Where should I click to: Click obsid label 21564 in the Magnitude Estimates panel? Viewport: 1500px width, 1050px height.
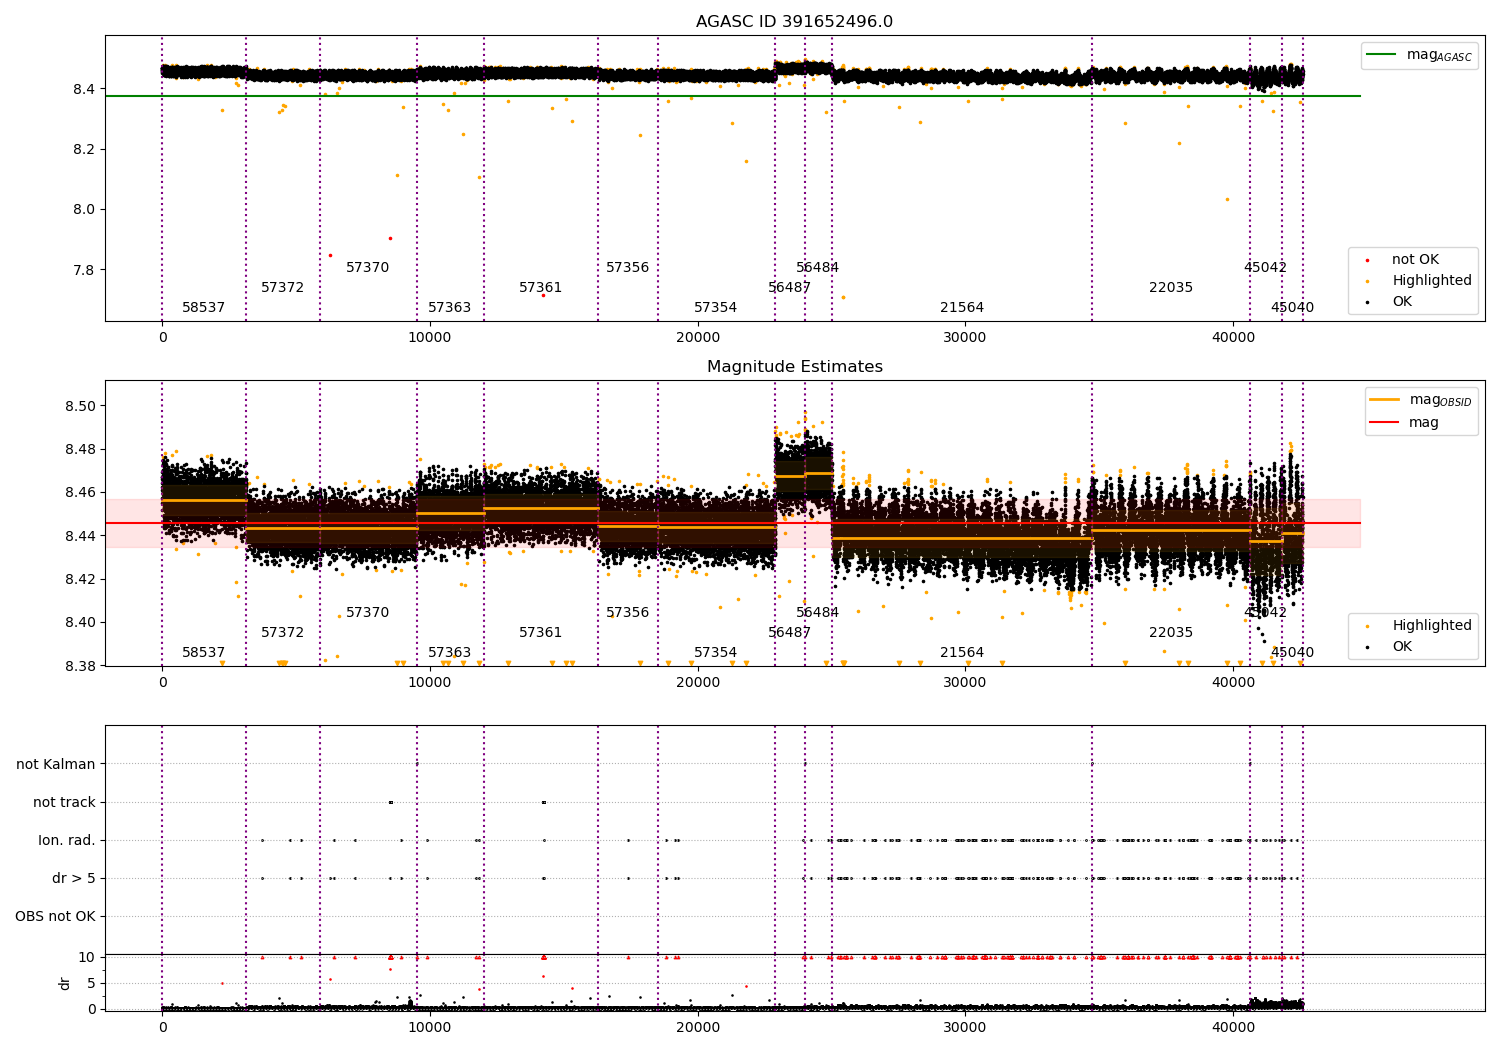962,653
